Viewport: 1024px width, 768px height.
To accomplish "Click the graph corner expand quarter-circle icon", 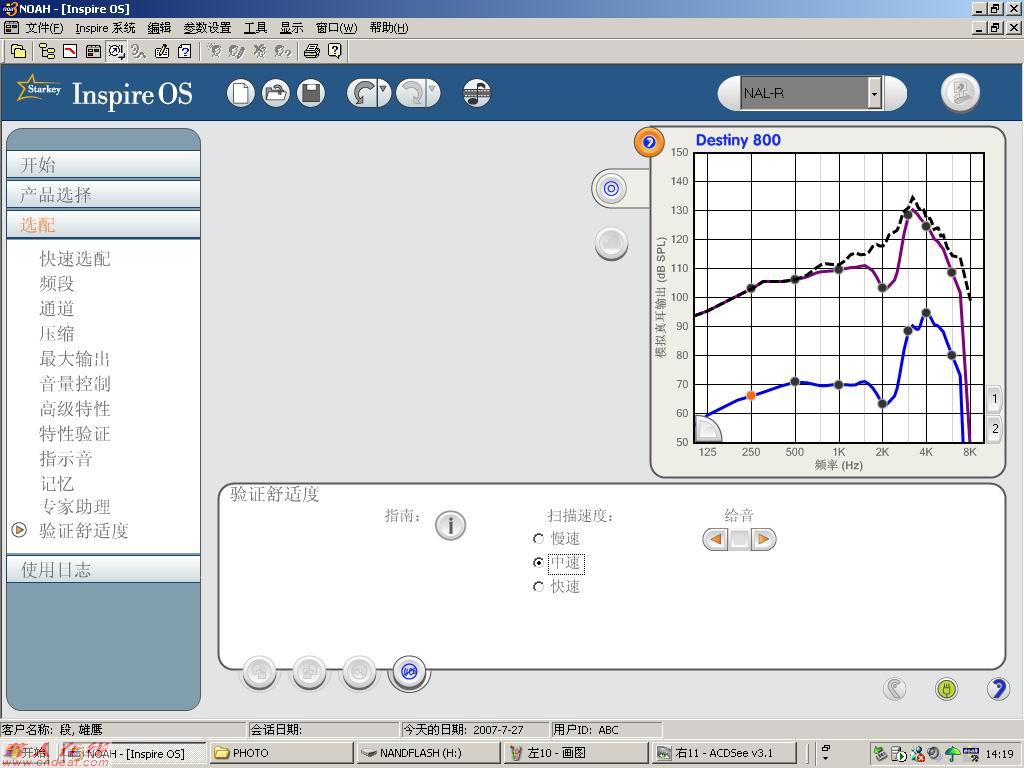I will pos(707,429).
